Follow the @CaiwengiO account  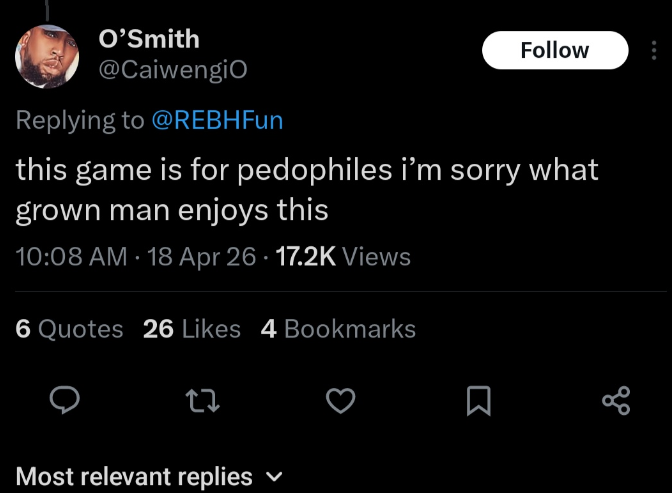pyautogui.click(x=555, y=51)
